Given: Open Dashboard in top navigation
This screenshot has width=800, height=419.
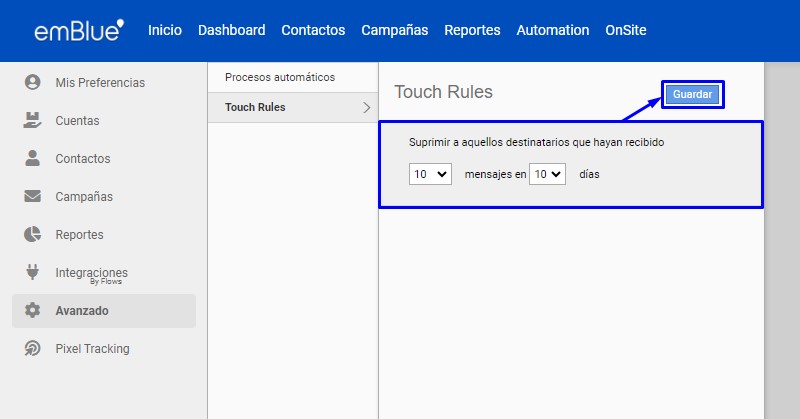Looking at the screenshot, I should pos(232,30).
